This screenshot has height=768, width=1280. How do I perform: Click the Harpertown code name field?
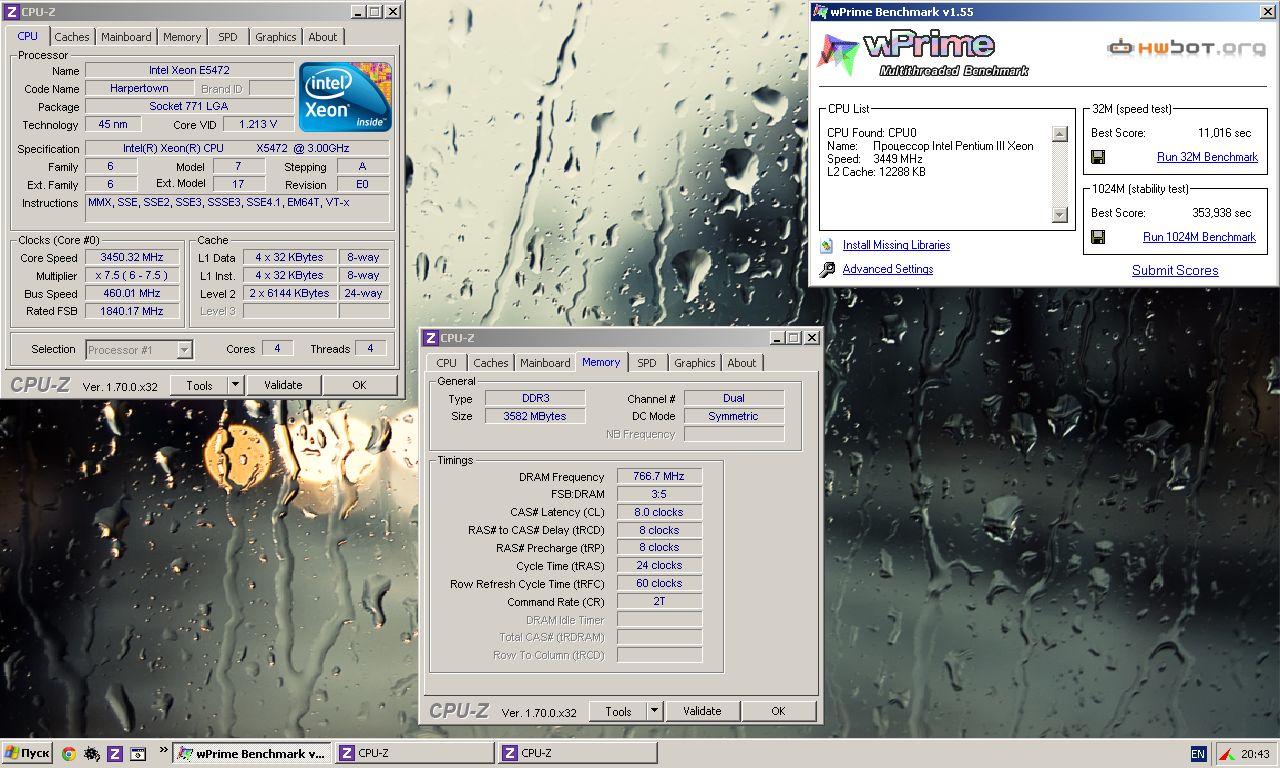coord(139,89)
